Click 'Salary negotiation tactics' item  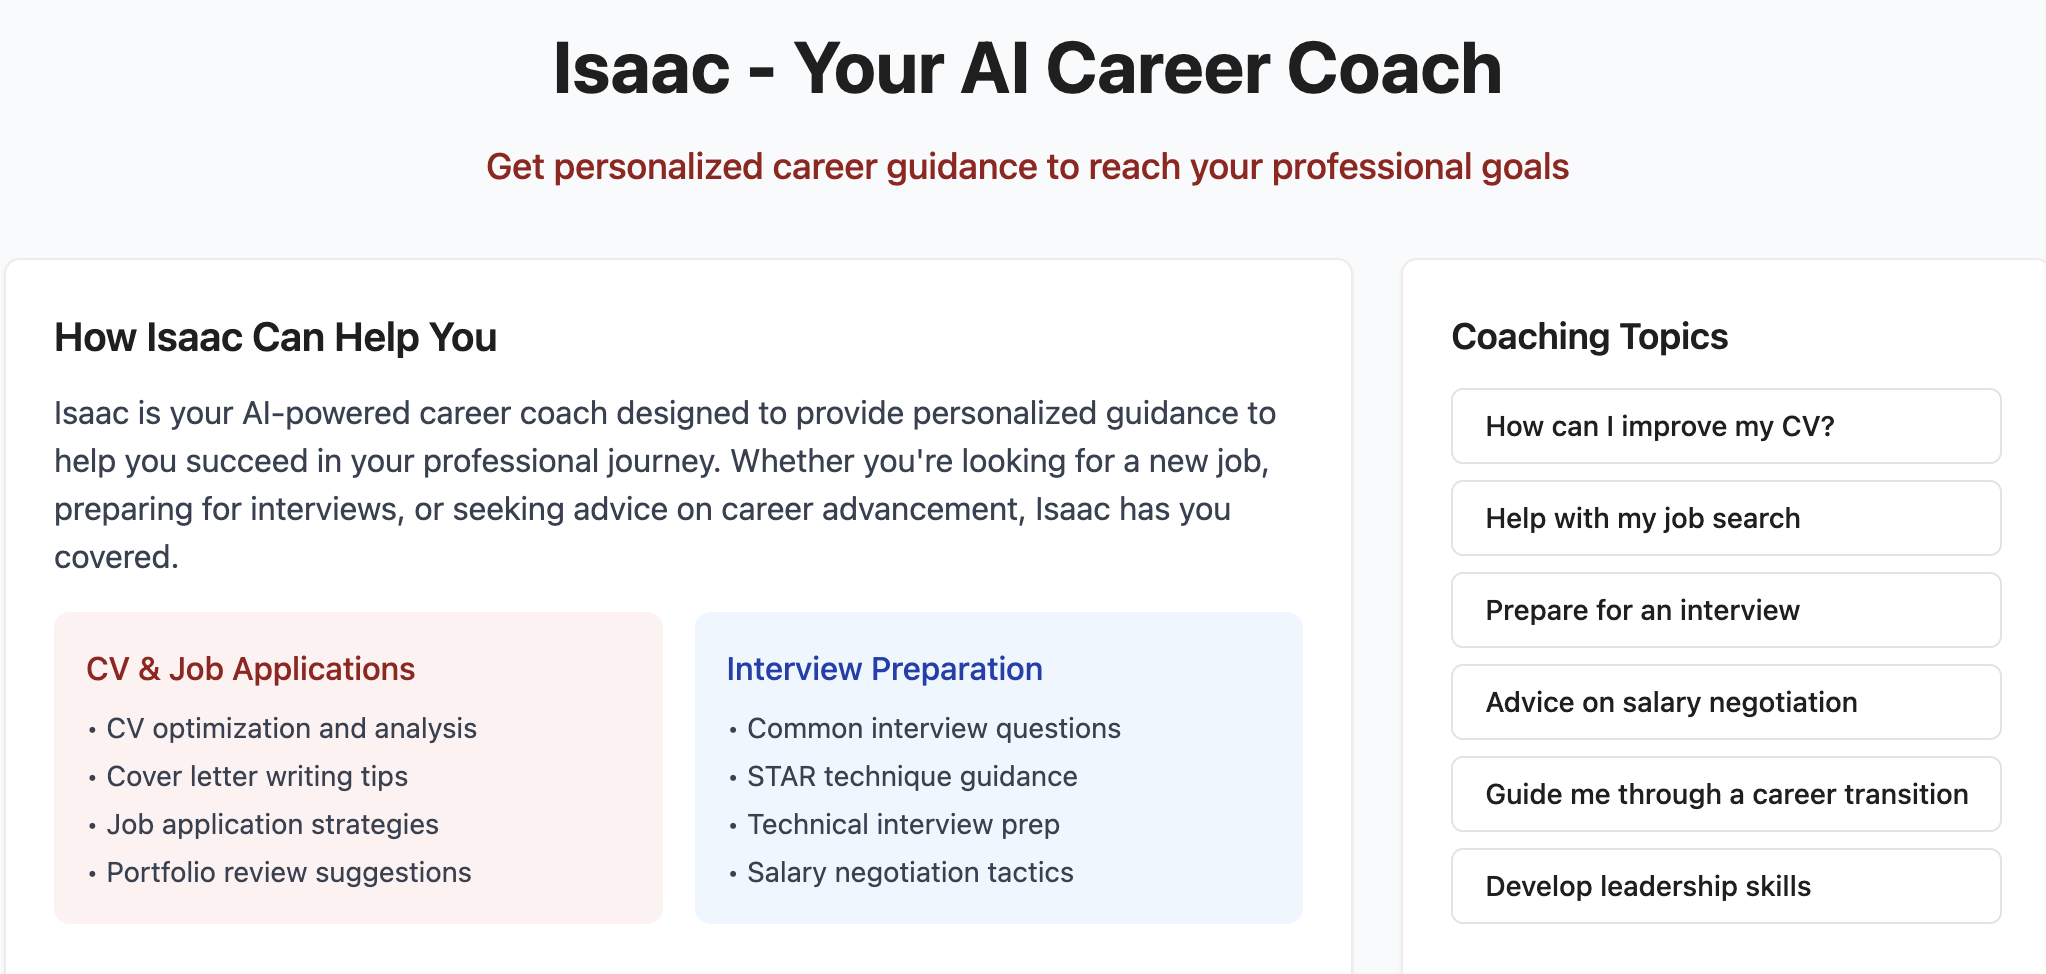coord(910,872)
